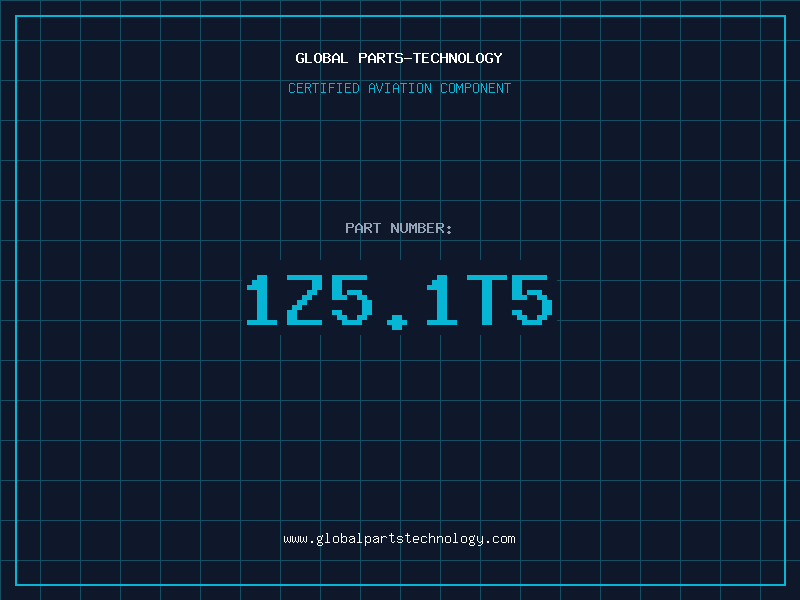Click the word NUMBER: in the label
The width and height of the screenshot is (800, 600).
tap(421, 228)
